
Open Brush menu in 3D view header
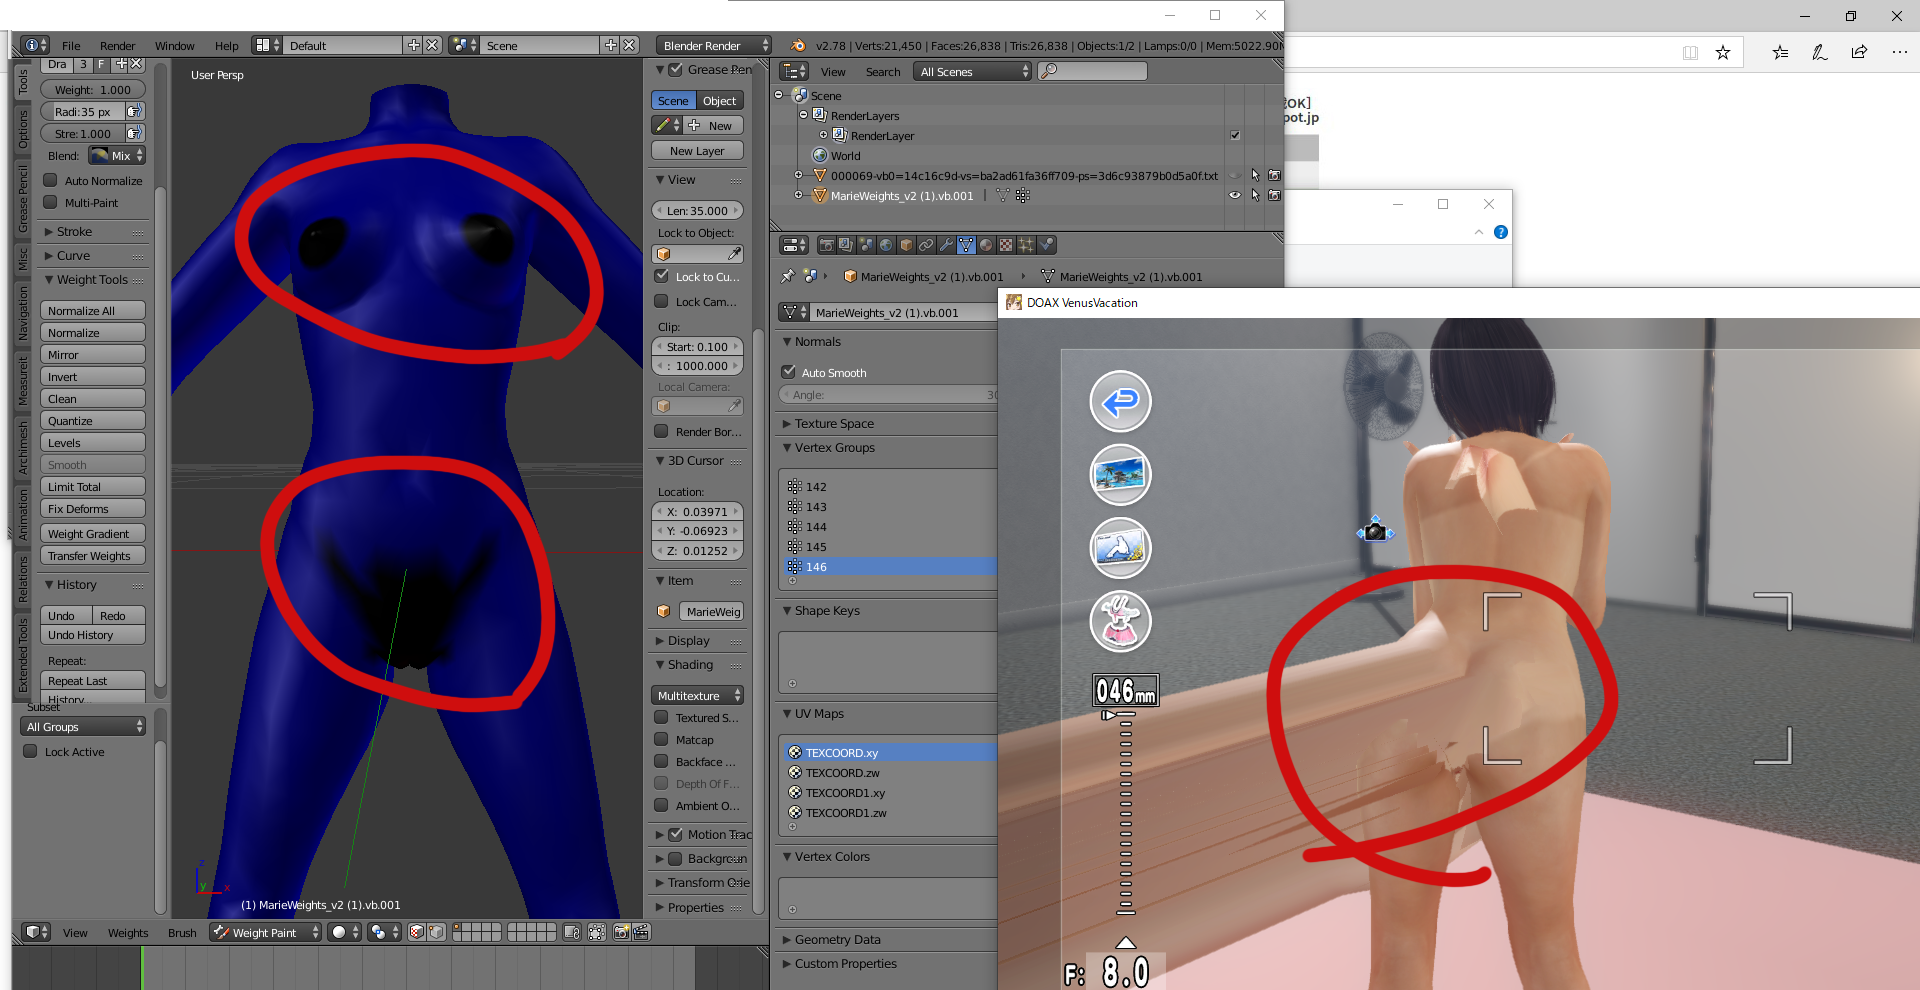182,932
